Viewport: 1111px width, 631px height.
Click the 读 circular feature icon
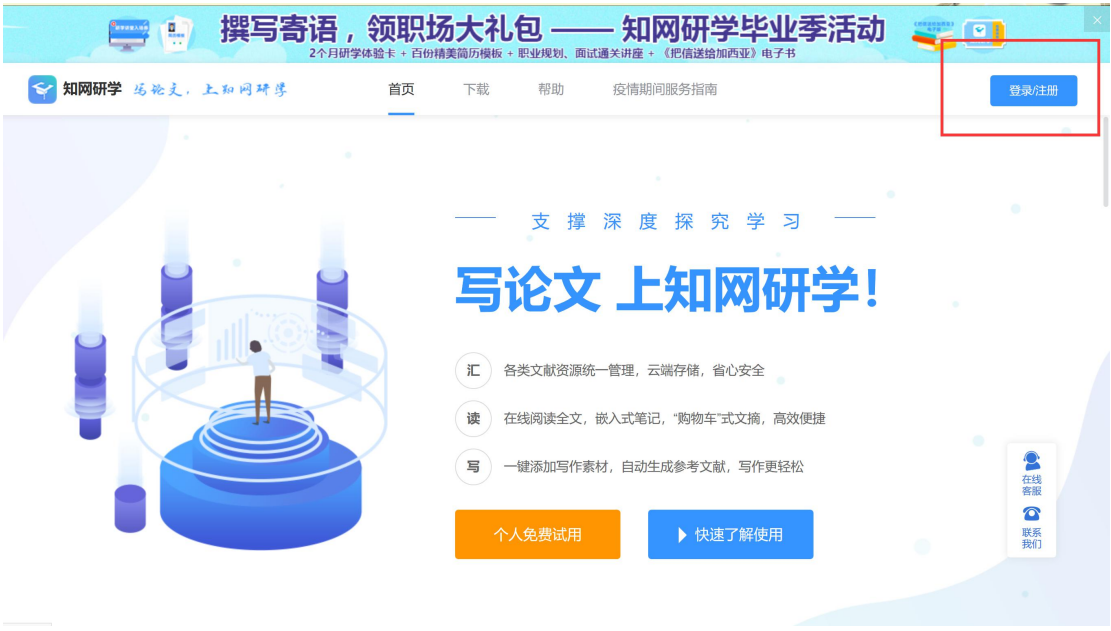point(473,419)
